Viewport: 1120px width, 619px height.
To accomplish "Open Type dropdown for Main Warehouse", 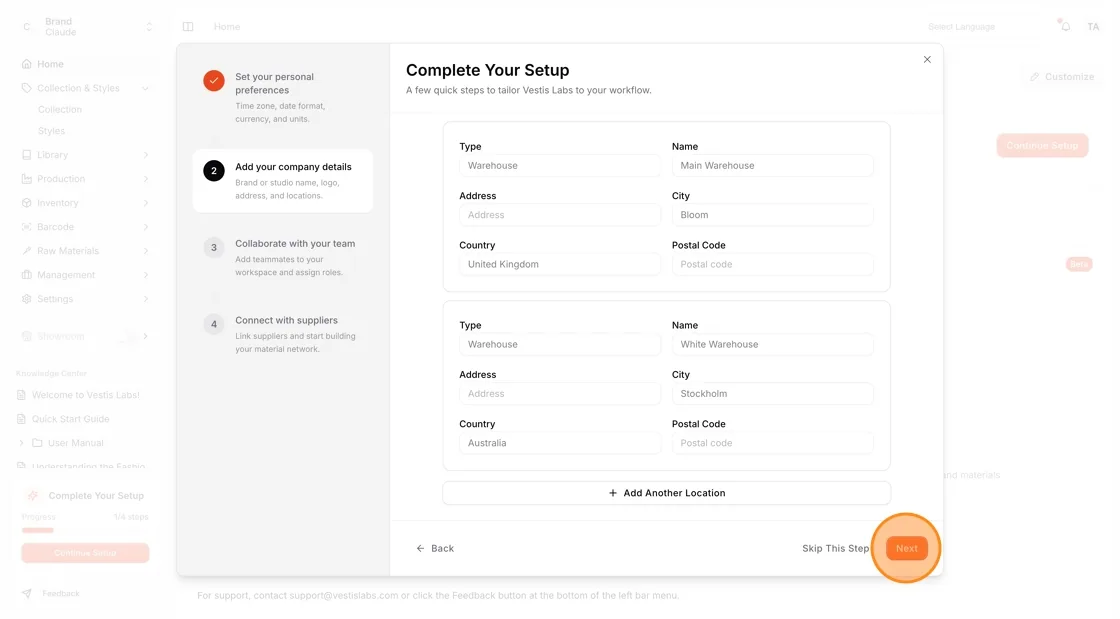I will 560,166.
